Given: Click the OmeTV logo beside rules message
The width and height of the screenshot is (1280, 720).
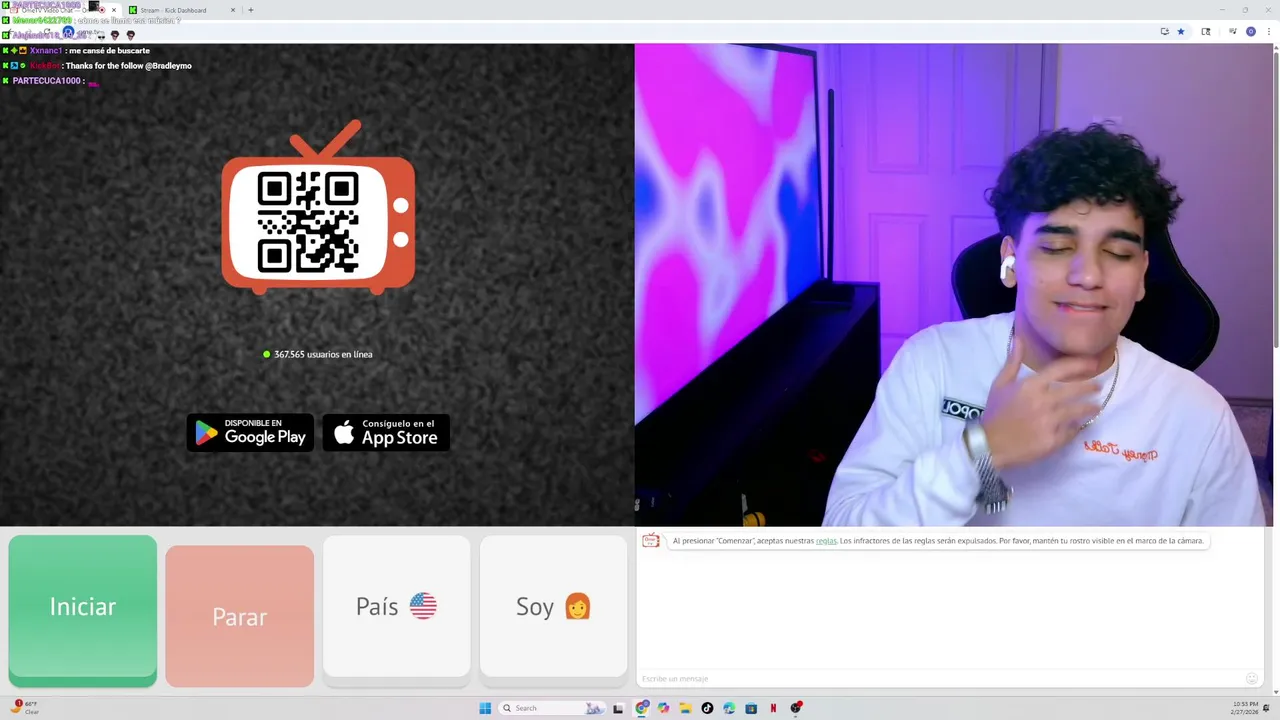Looking at the screenshot, I should 651,541.
